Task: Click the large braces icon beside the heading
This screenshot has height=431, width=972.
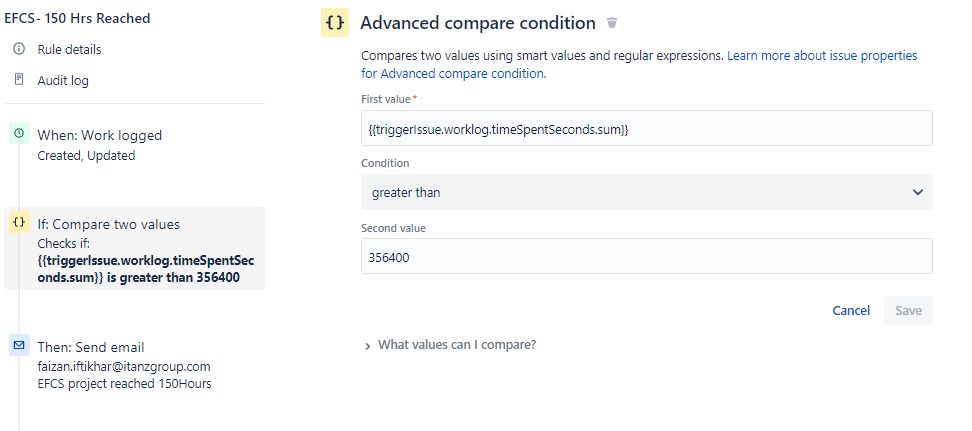Action: (335, 23)
